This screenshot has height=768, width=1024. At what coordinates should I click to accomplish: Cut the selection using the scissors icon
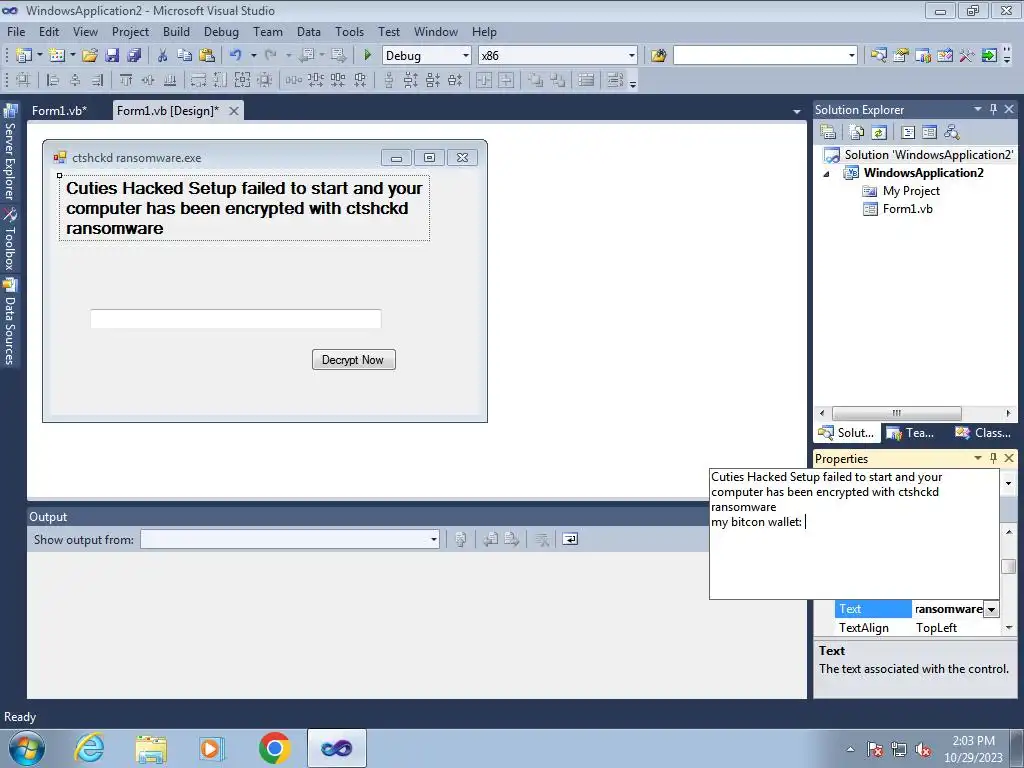(163, 56)
